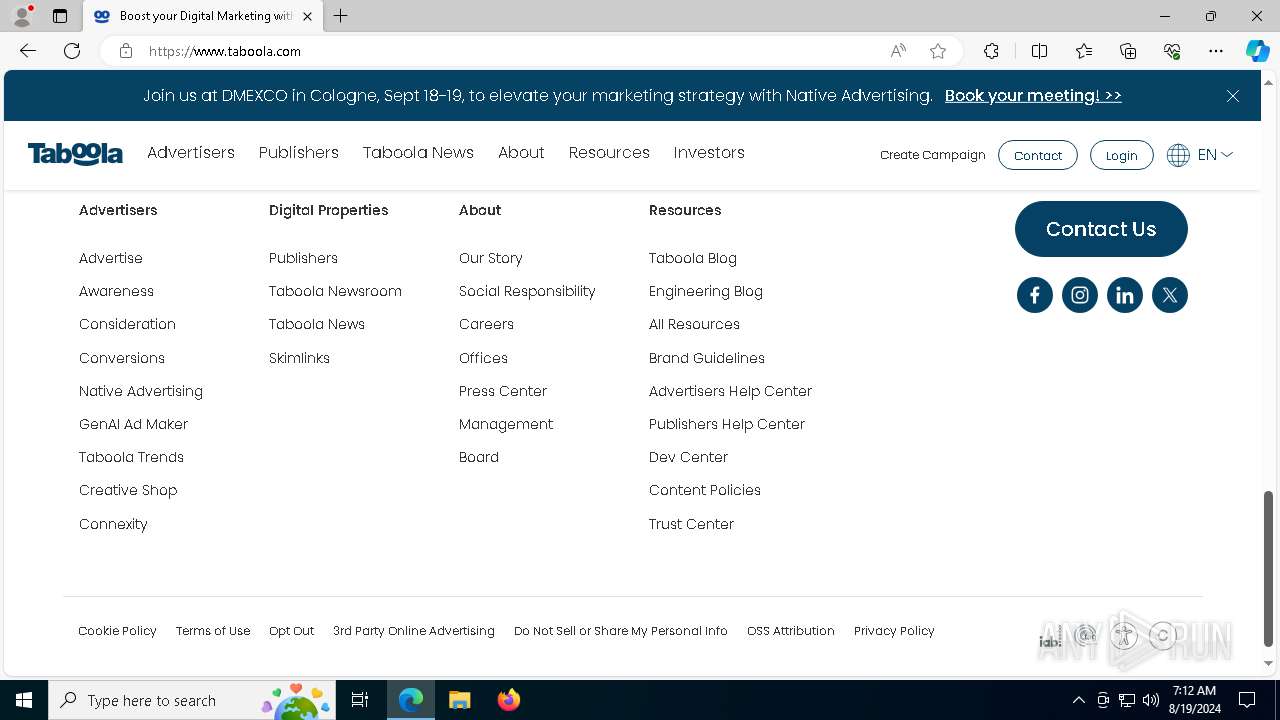Click the language globe icon
The image size is (1280, 720).
pyautogui.click(x=1178, y=155)
